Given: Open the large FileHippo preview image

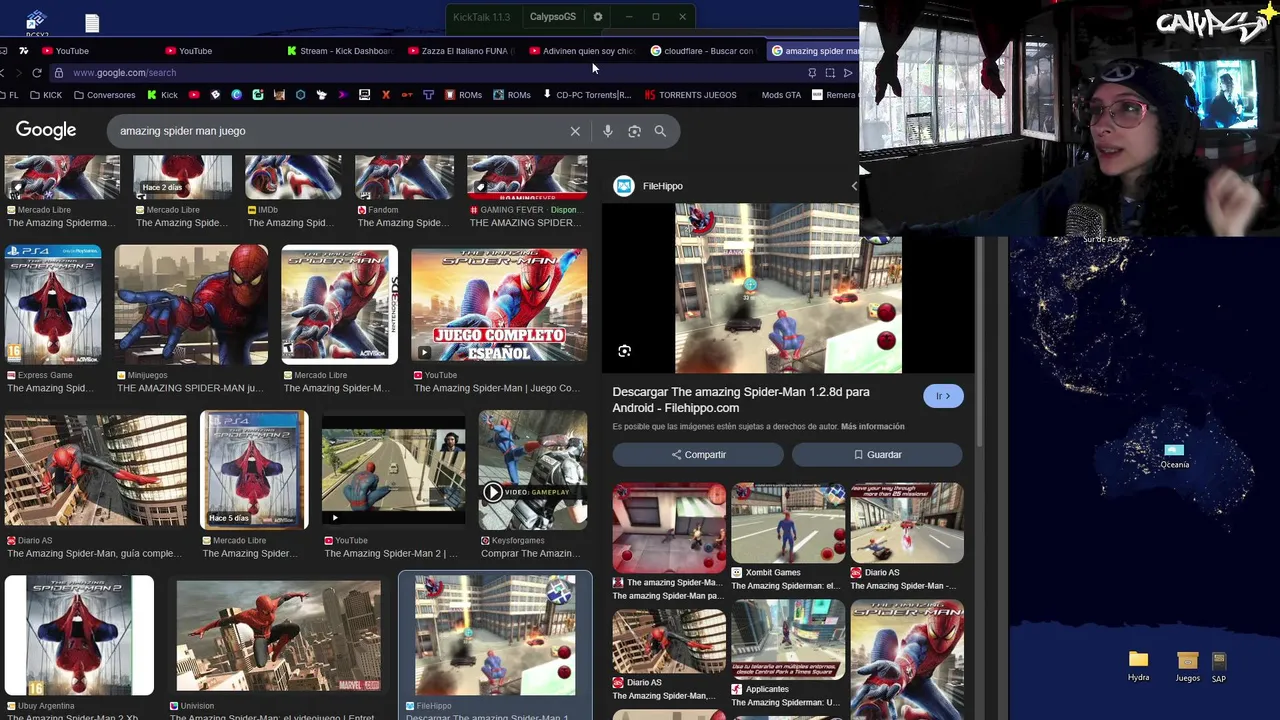Looking at the screenshot, I should 788,289.
